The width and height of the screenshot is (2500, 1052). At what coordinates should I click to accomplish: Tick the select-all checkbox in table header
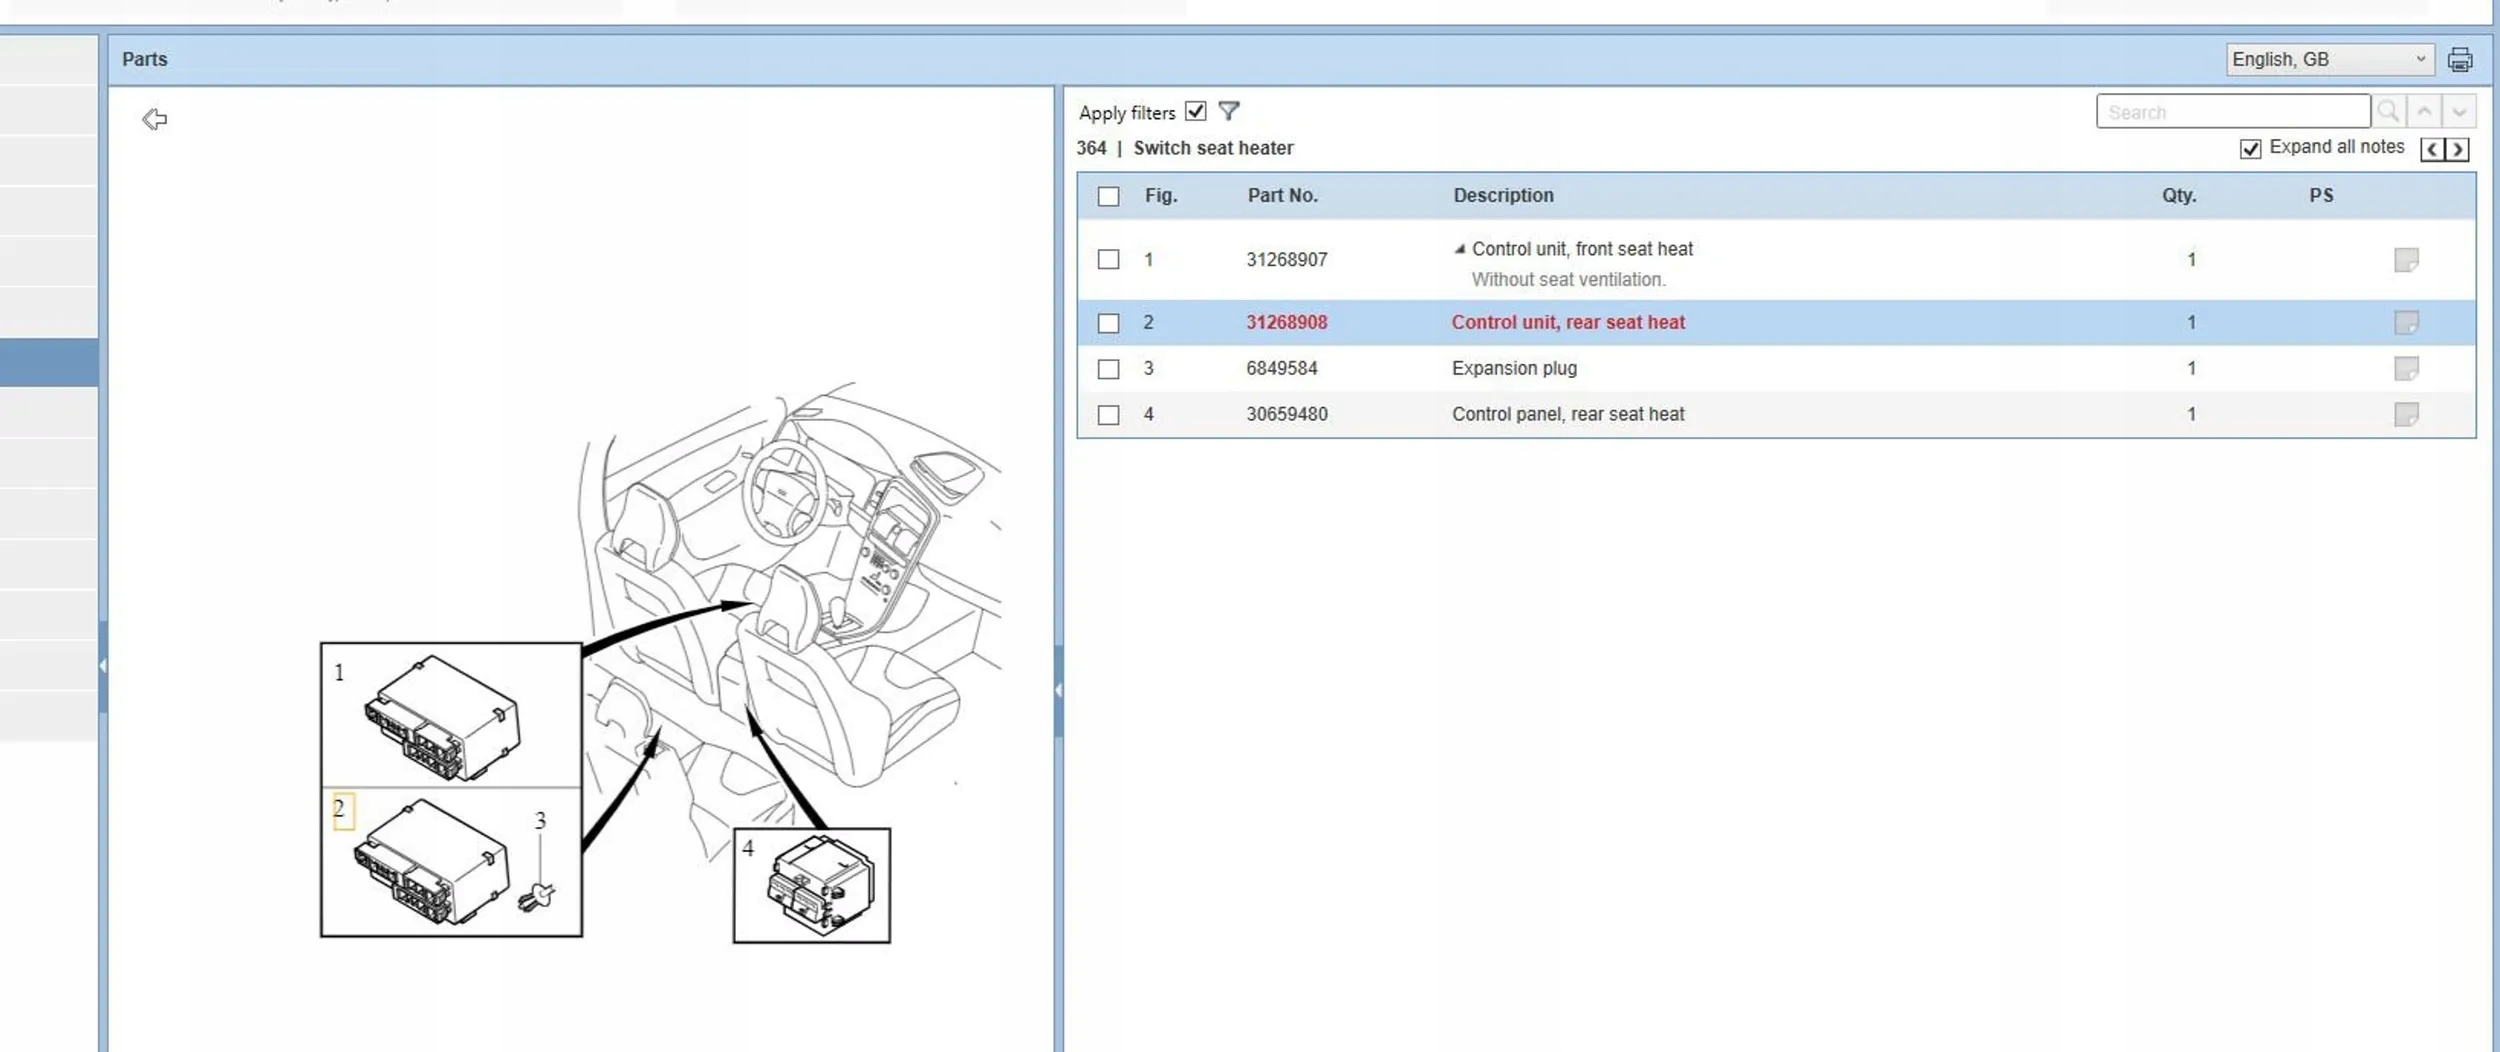(x=1108, y=196)
